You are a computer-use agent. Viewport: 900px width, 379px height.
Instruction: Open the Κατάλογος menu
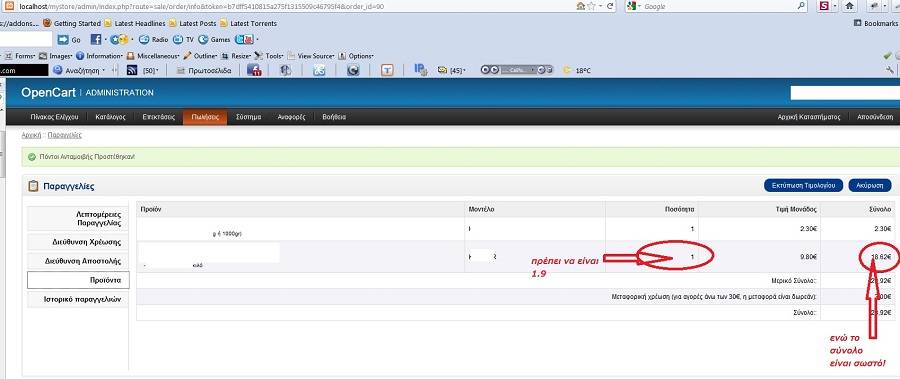(x=110, y=117)
